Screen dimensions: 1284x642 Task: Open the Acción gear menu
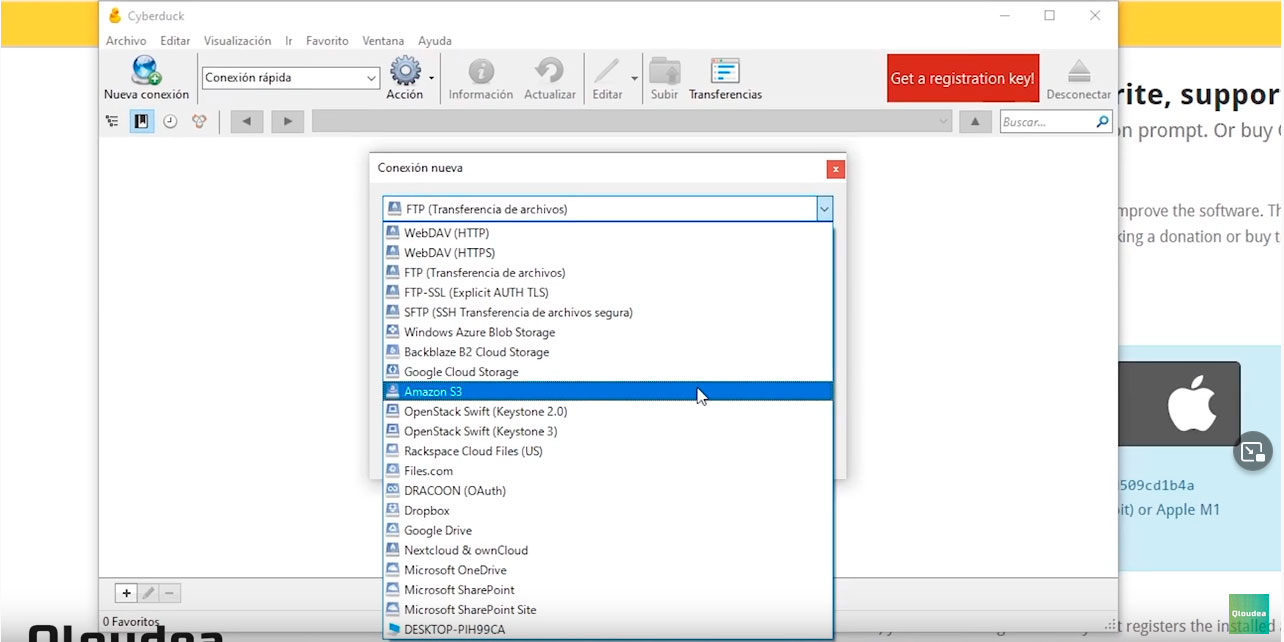[404, 71]
